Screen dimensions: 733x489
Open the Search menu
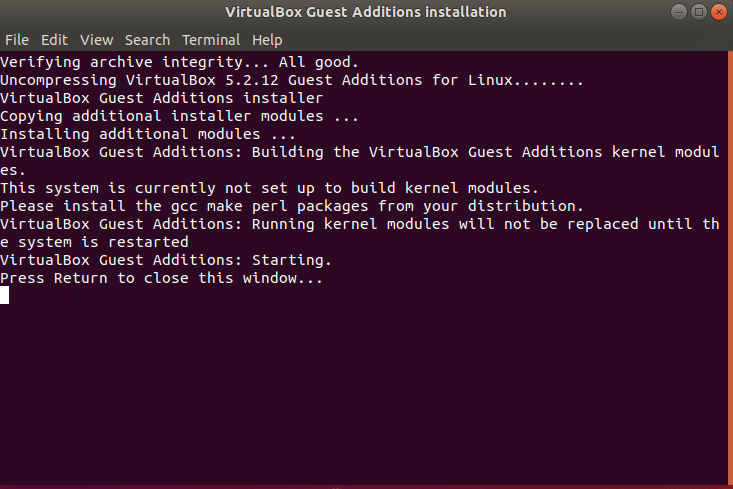click(x=147, y=40)
